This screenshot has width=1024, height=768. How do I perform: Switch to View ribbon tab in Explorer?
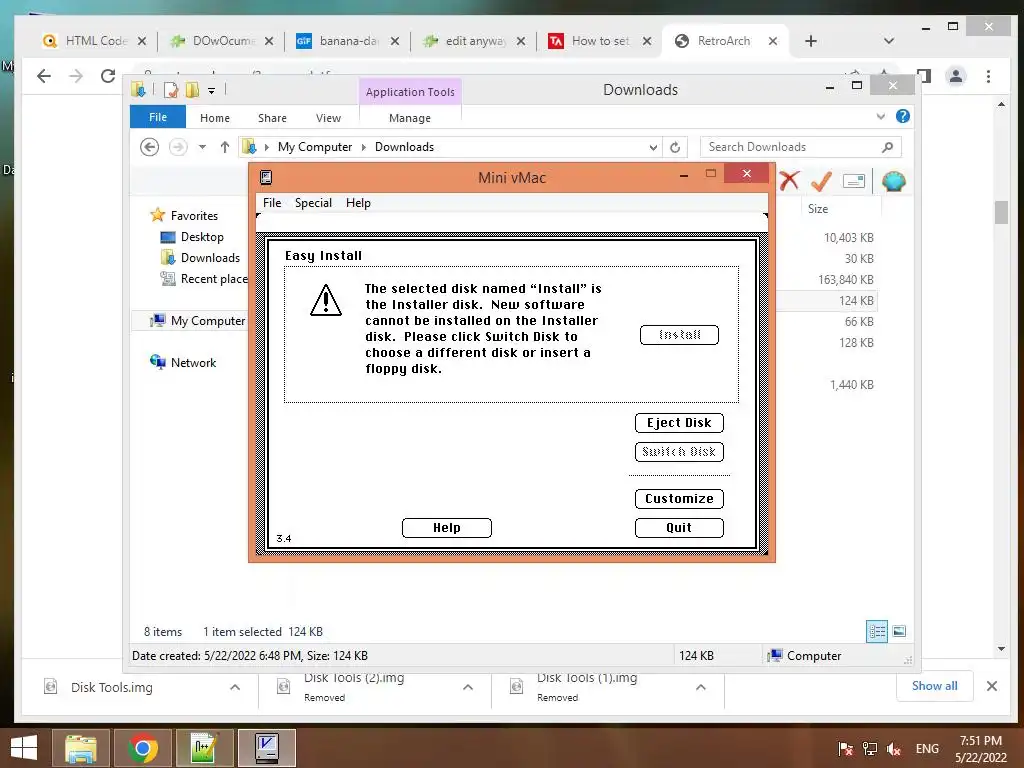point(328,118)
